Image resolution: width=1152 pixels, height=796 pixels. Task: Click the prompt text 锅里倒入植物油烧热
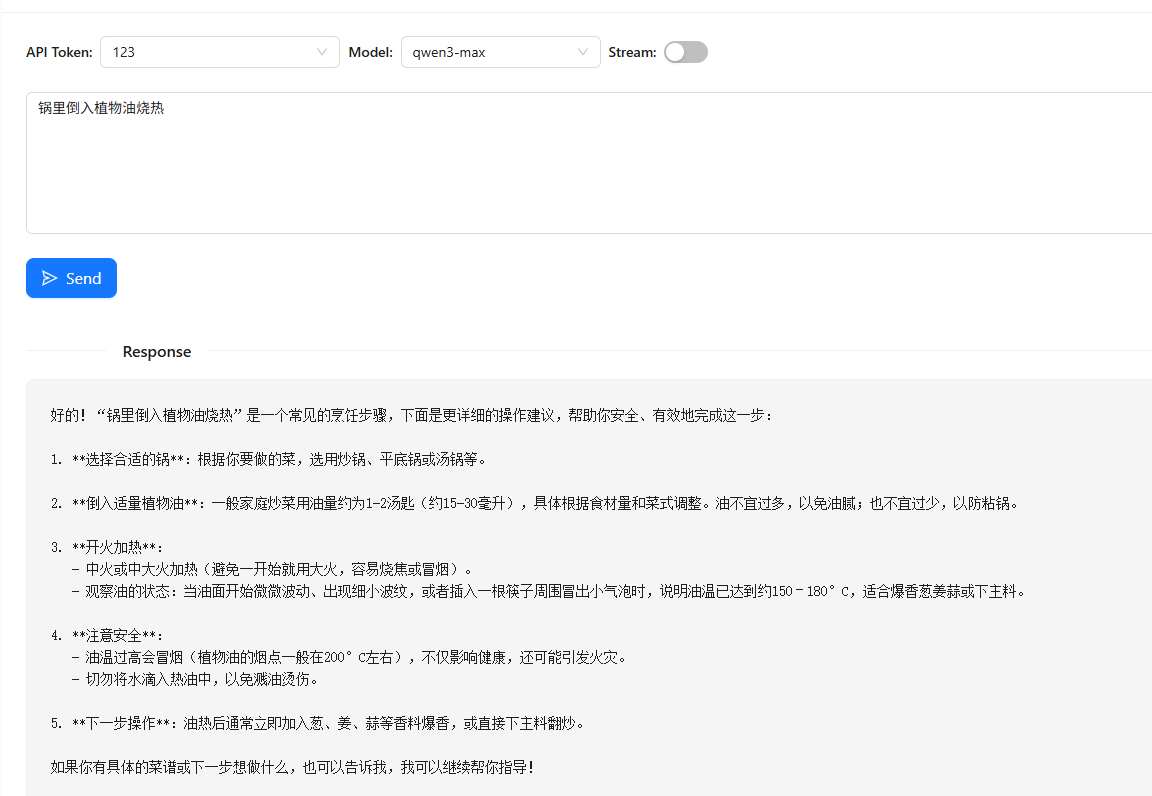click(101, 108)
